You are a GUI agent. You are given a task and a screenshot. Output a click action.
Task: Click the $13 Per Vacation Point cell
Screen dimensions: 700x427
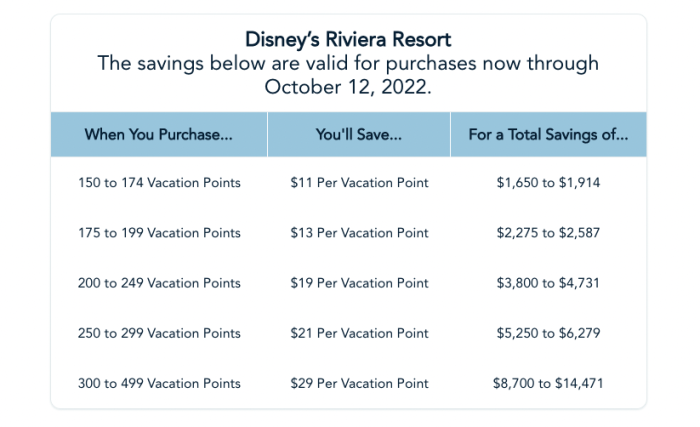(x=359, y=233)
